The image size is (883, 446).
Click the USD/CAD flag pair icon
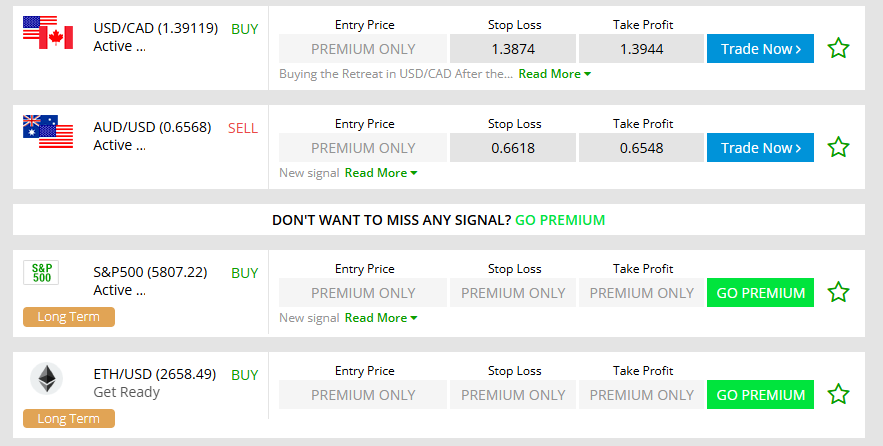pyautogui.click(x=48, y=32)
